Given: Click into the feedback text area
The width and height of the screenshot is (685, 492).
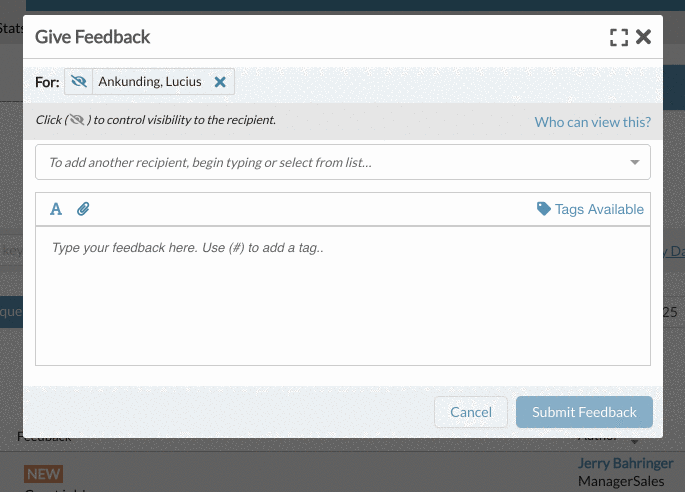Looking at the screenshot, I should [342, 296].
